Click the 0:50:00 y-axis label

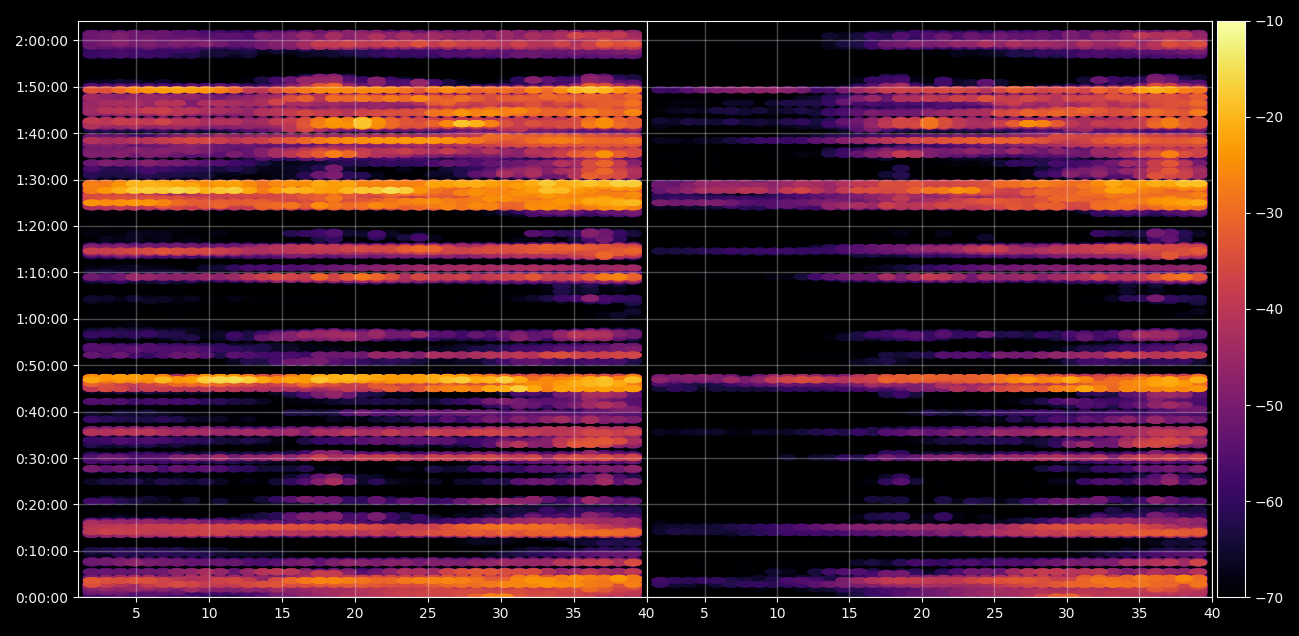(42, 366)
